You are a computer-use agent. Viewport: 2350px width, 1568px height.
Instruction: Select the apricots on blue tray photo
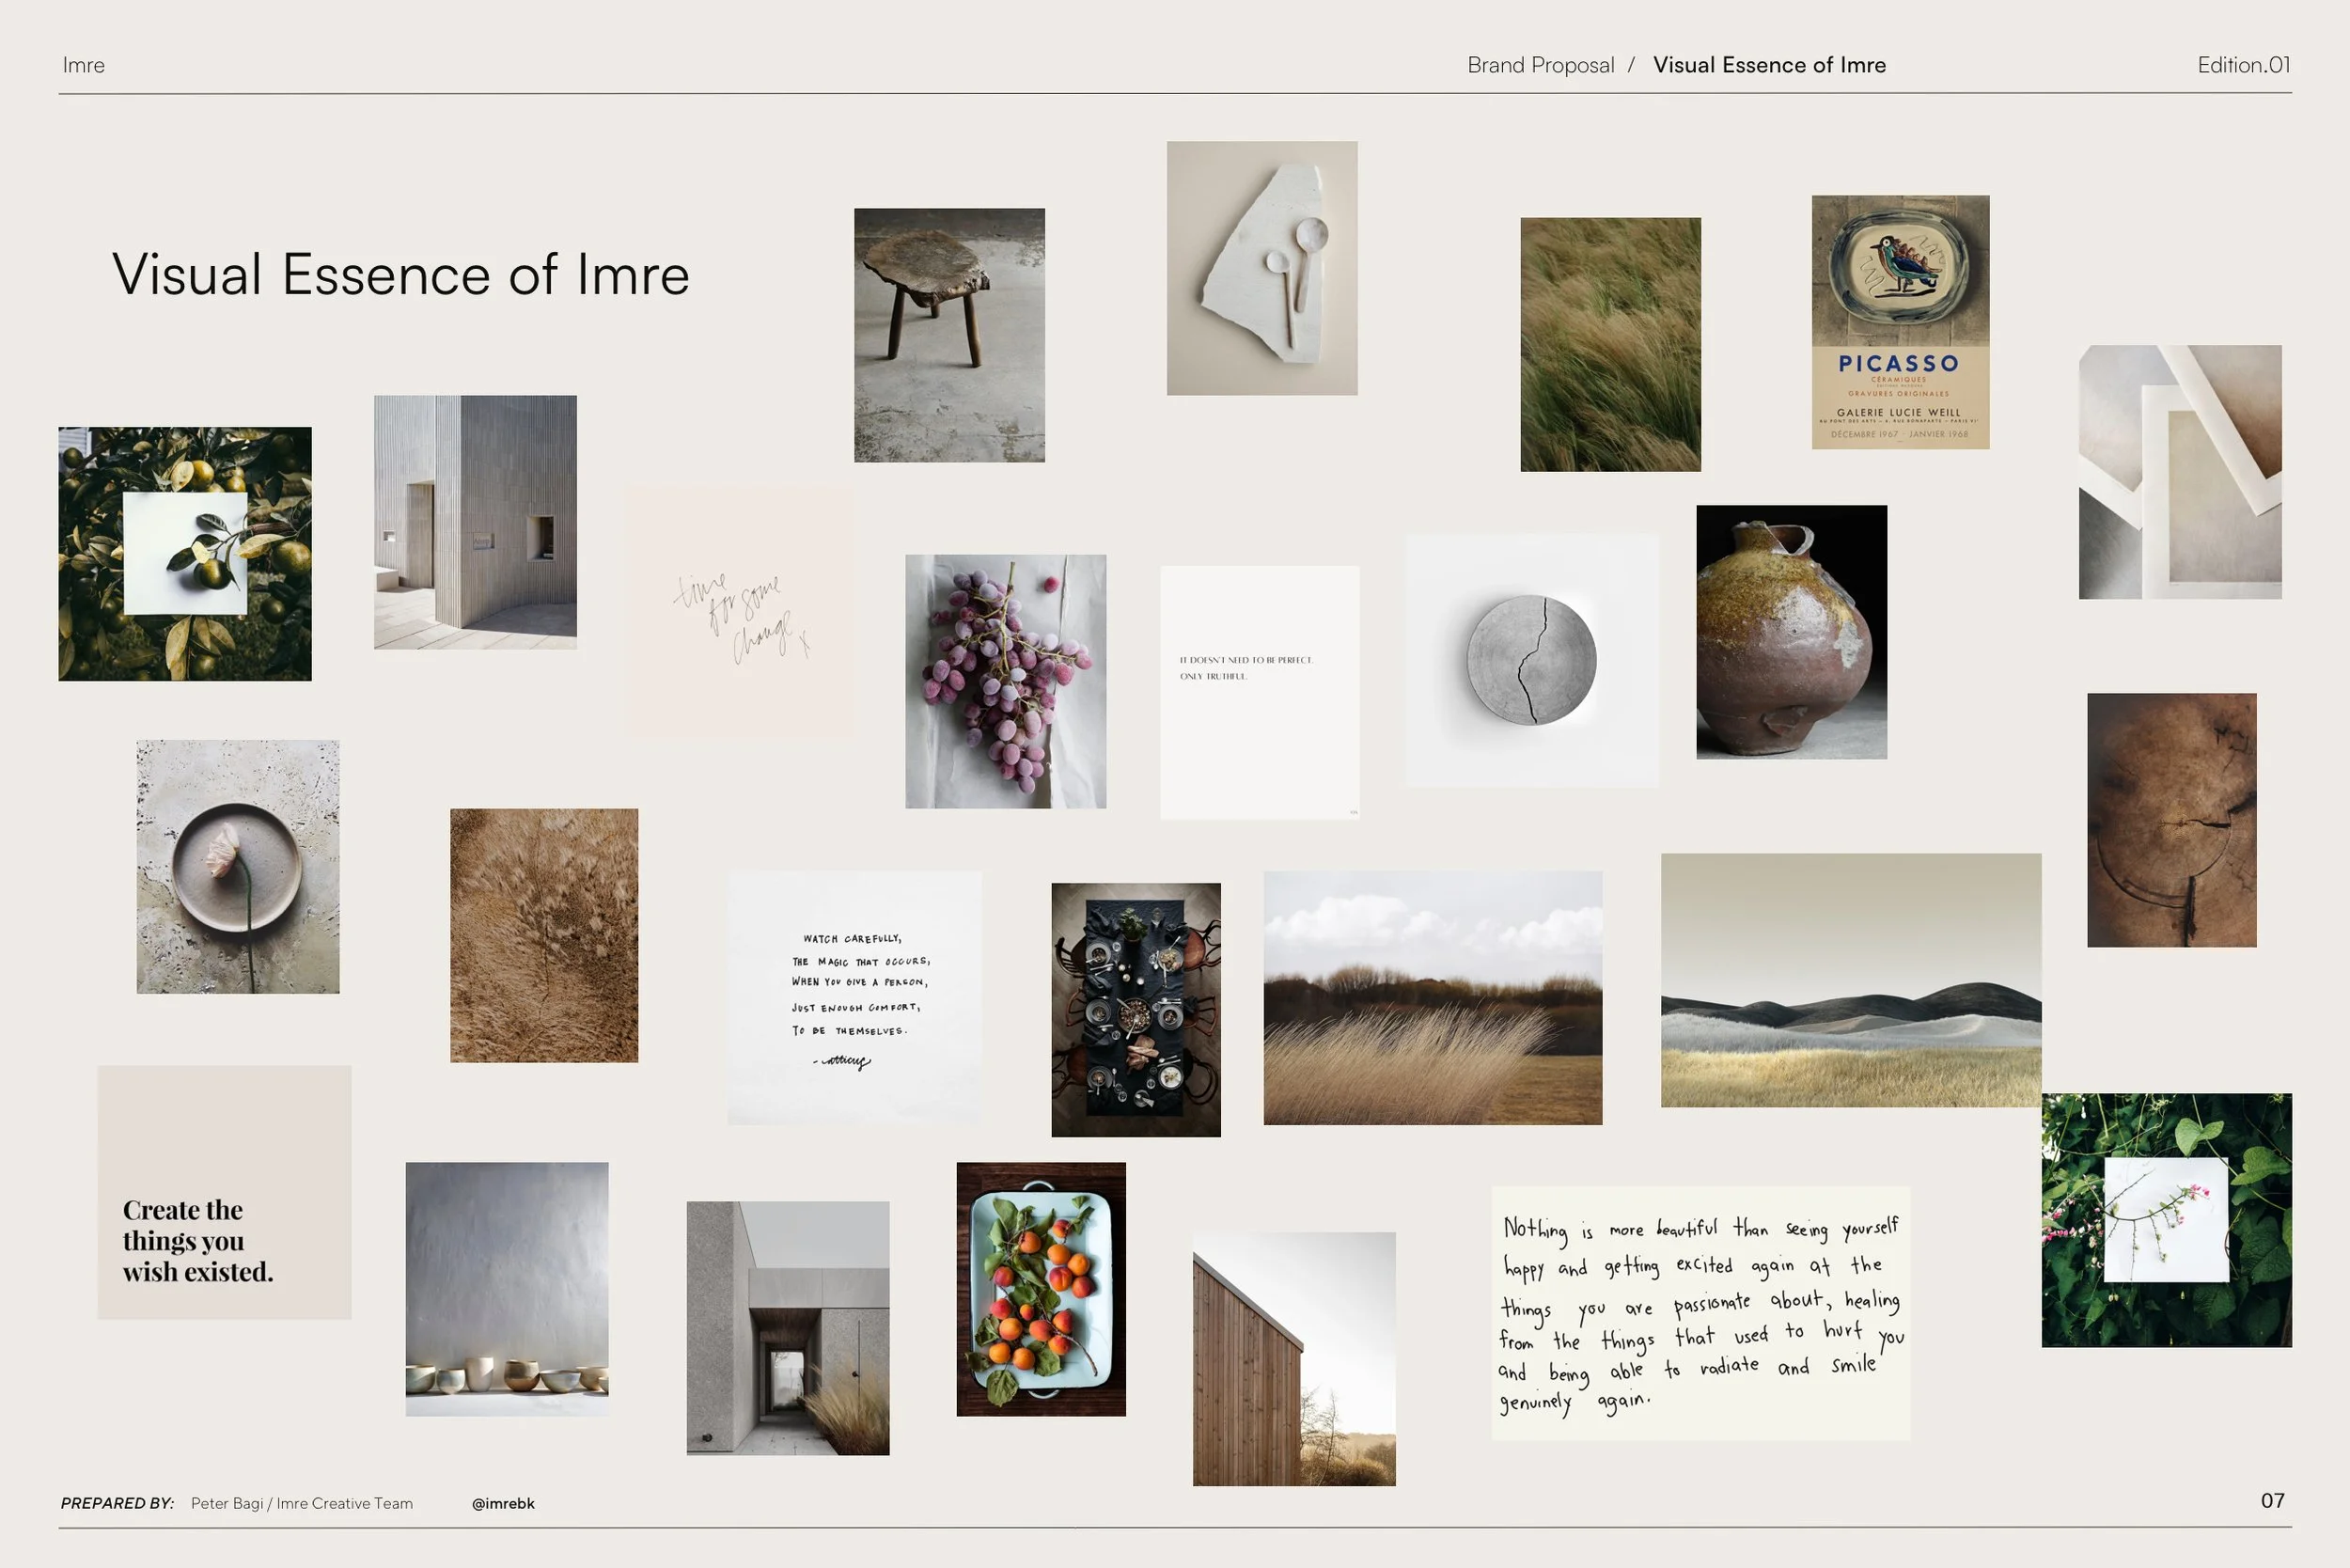[1041, 1289]
